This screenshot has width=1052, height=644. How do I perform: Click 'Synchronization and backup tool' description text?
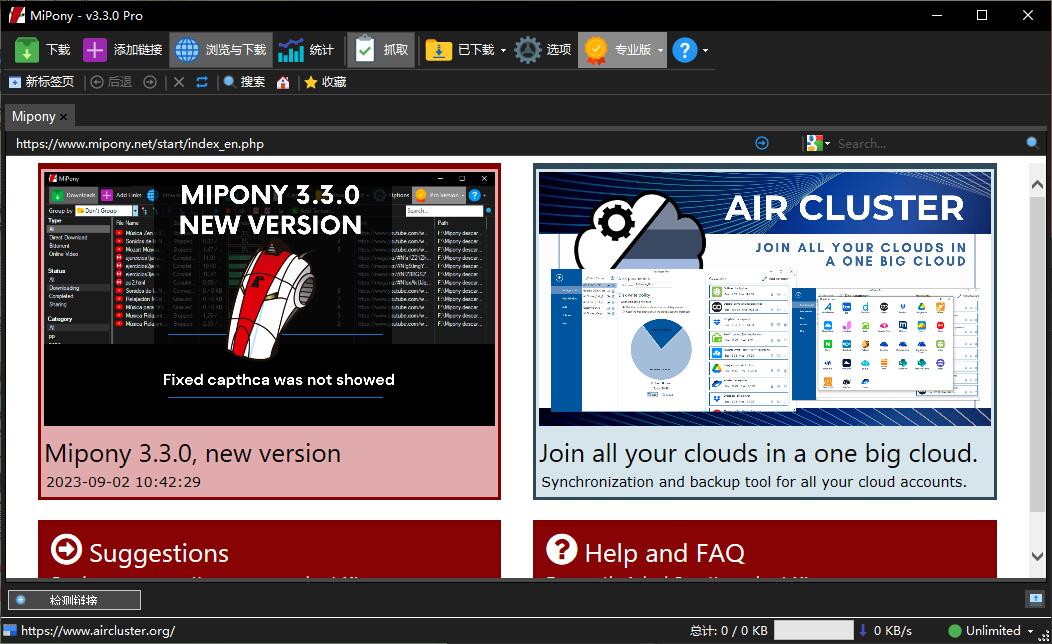click(754, 482)
